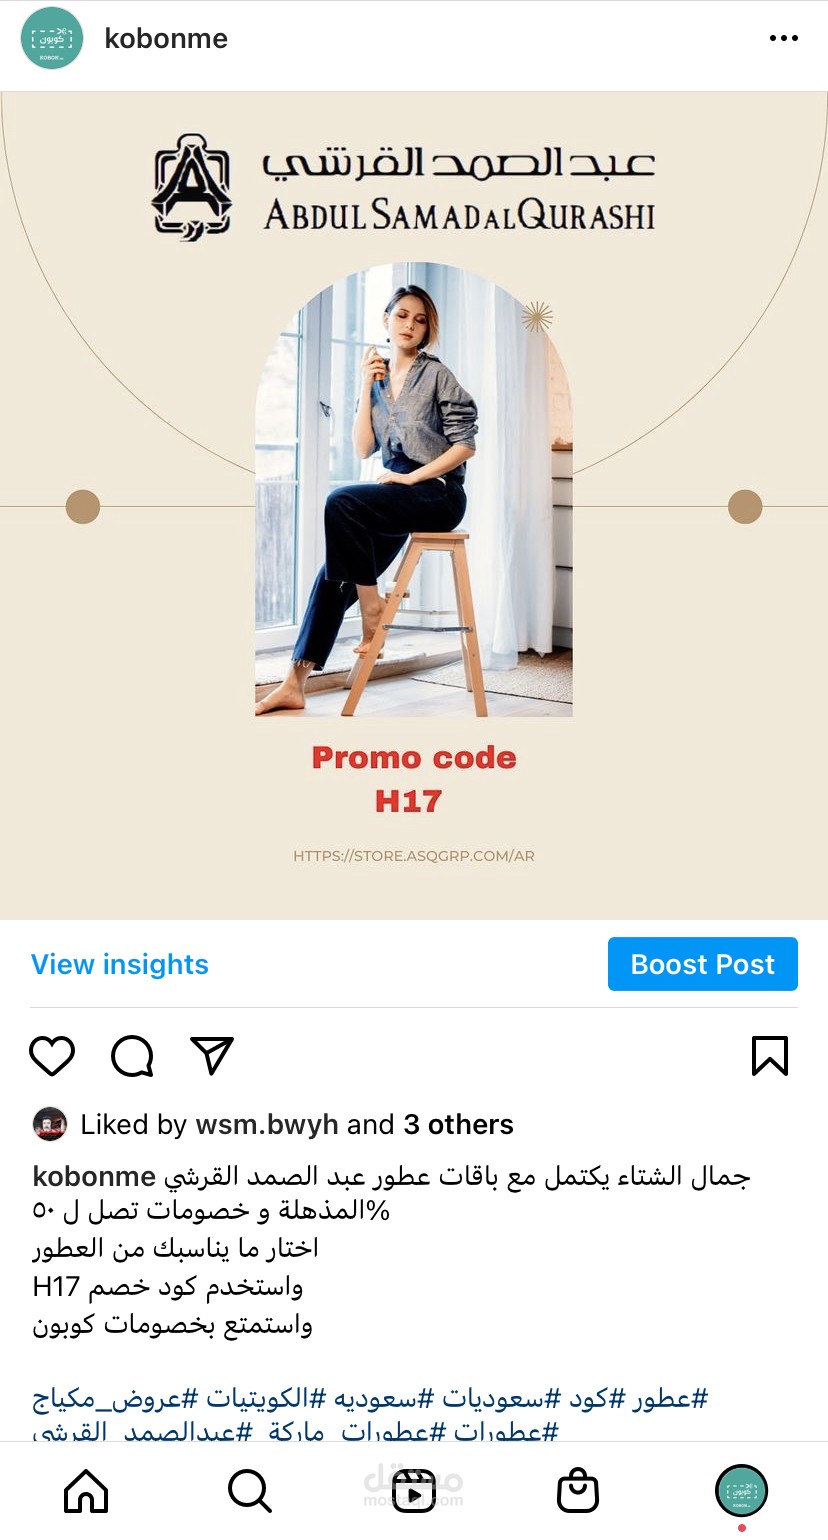828x1540 pixels.
Task: Open the Reels tab icon
Action: [413, 1492]
